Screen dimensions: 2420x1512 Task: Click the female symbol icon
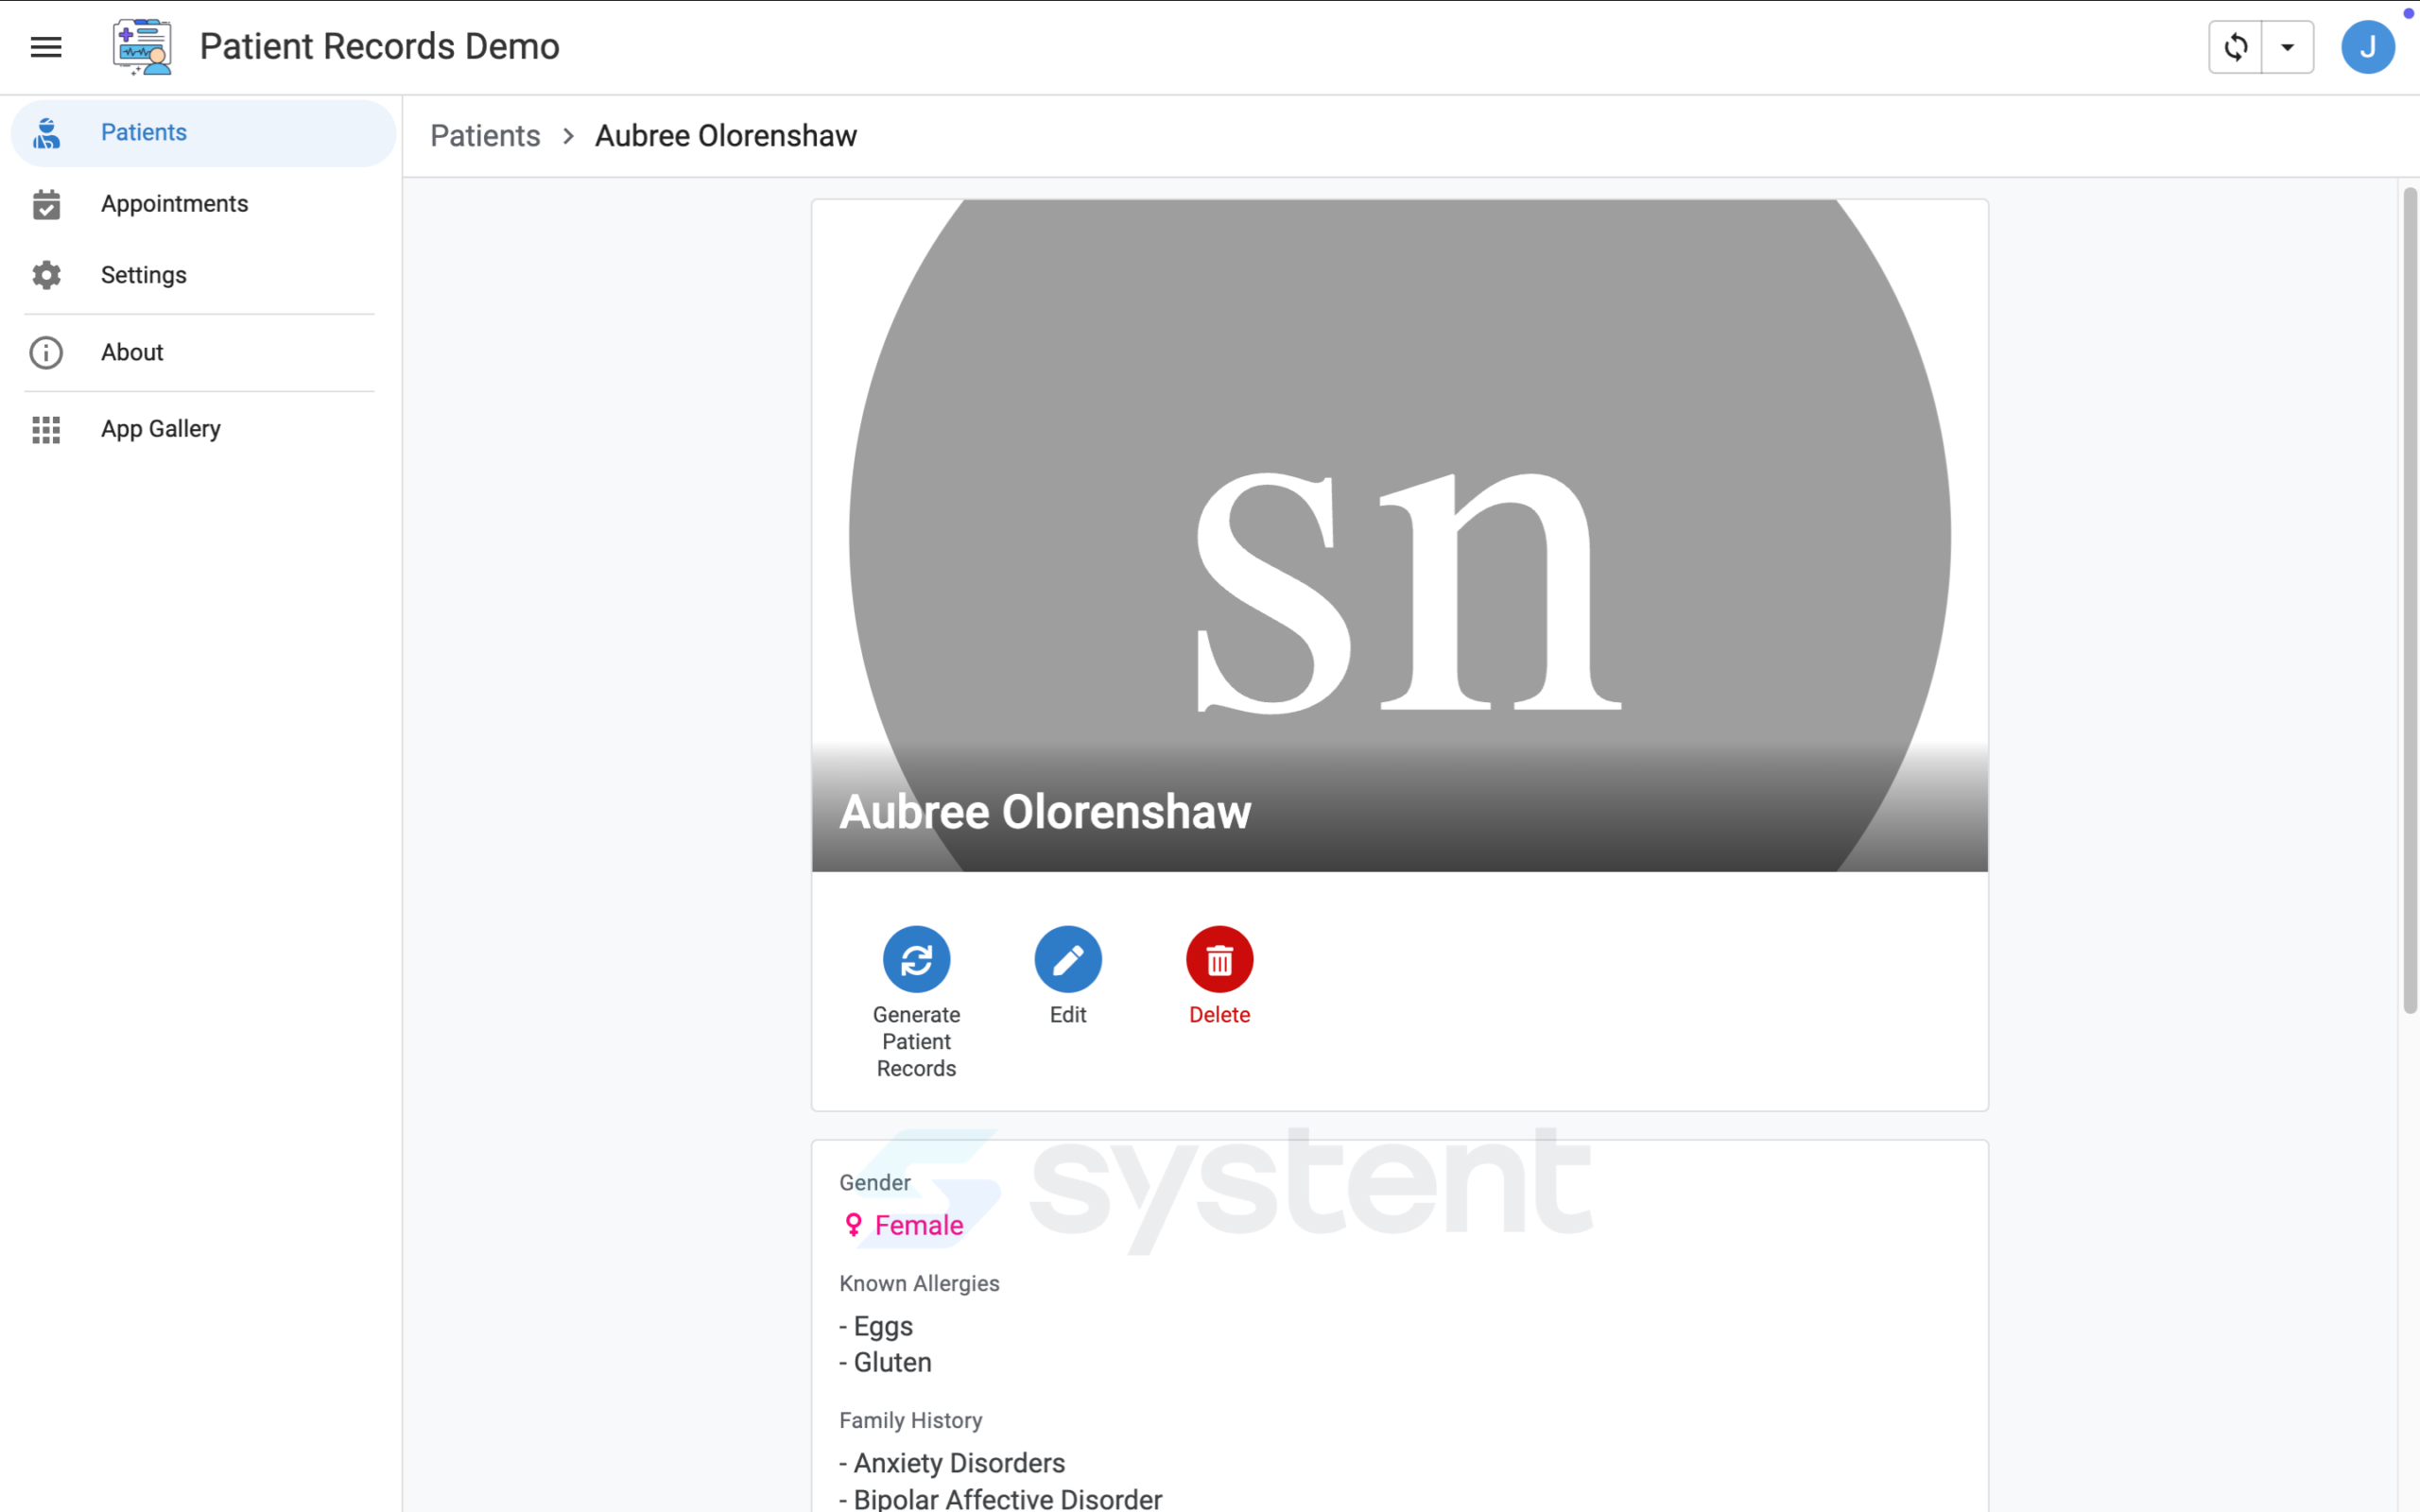click(x=853, y=1226)
